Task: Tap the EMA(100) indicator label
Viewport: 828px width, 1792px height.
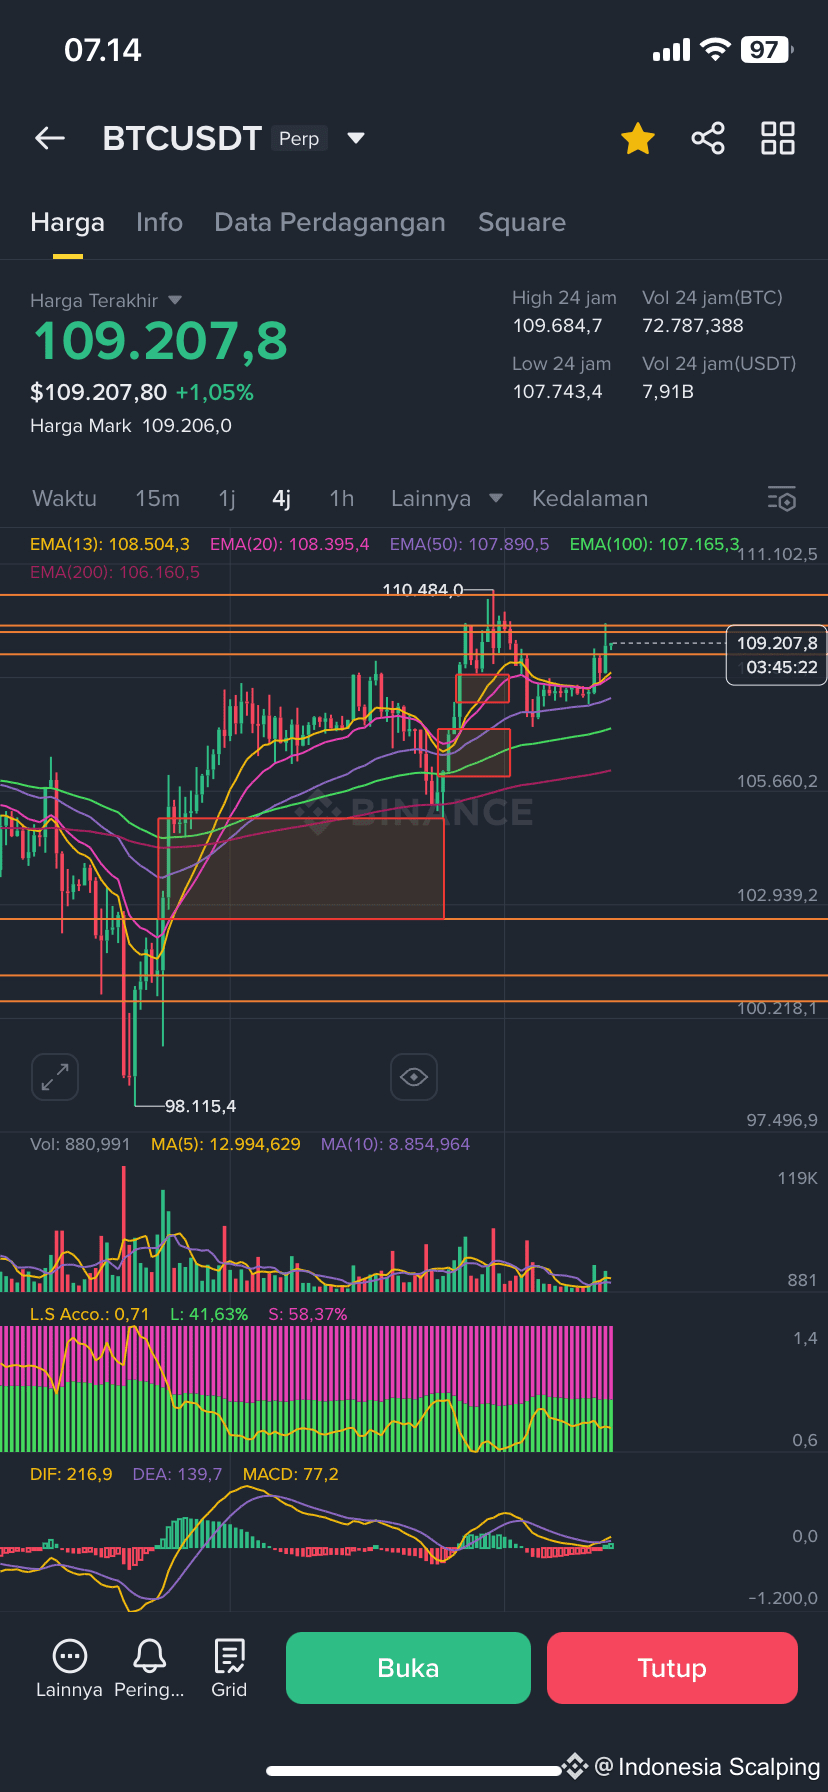Action: [x=655, y=544]
